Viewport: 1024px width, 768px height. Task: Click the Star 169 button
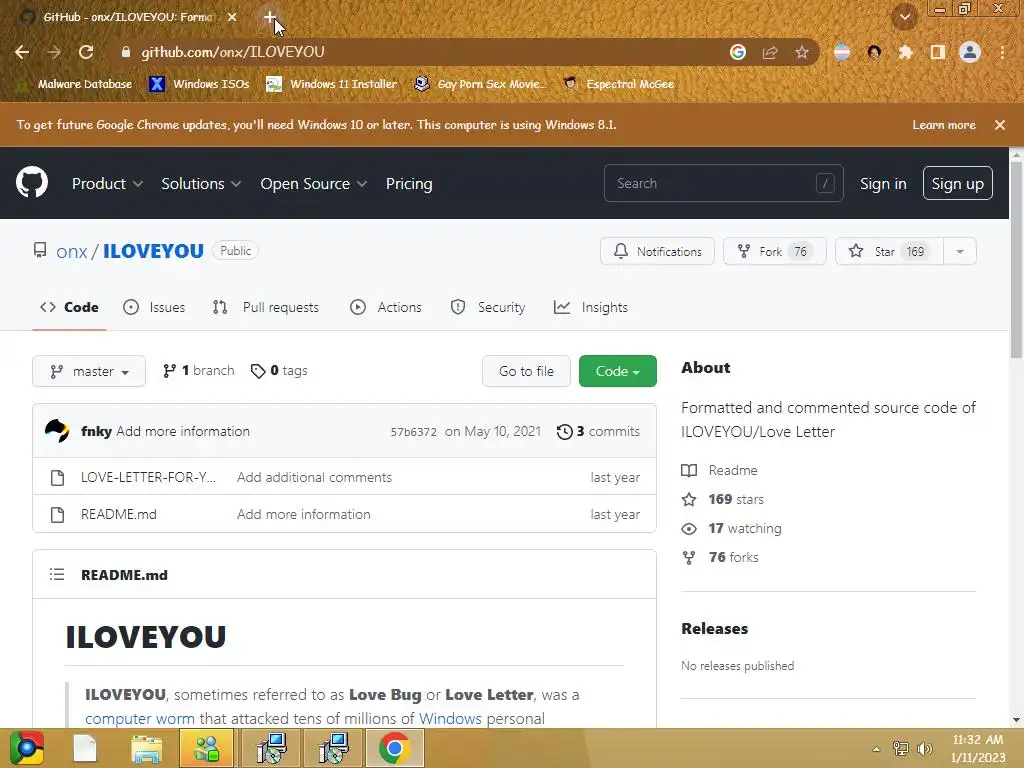(889, 251)
